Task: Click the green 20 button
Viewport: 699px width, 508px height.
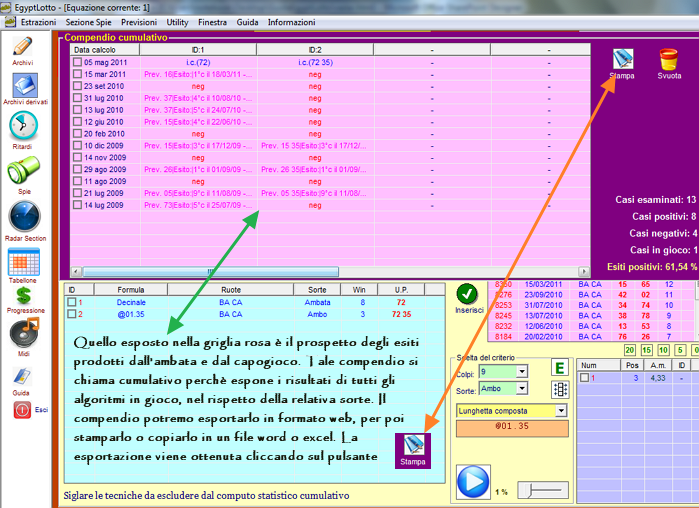Action: pyautogui.click(x=629, y=350)
